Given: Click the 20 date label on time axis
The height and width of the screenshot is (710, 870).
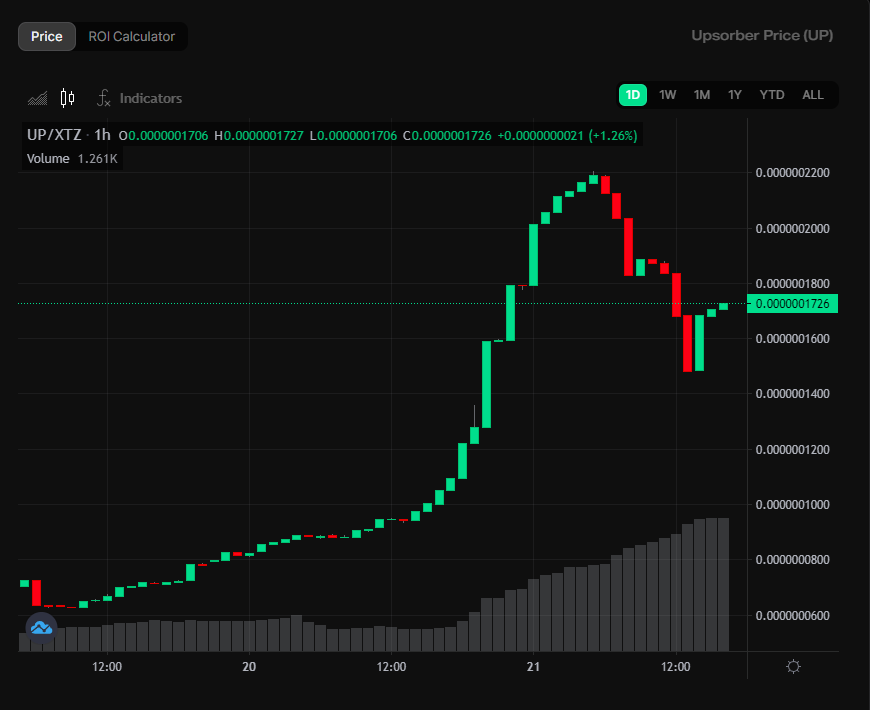Looking at the screenshot, I should 249,667.
